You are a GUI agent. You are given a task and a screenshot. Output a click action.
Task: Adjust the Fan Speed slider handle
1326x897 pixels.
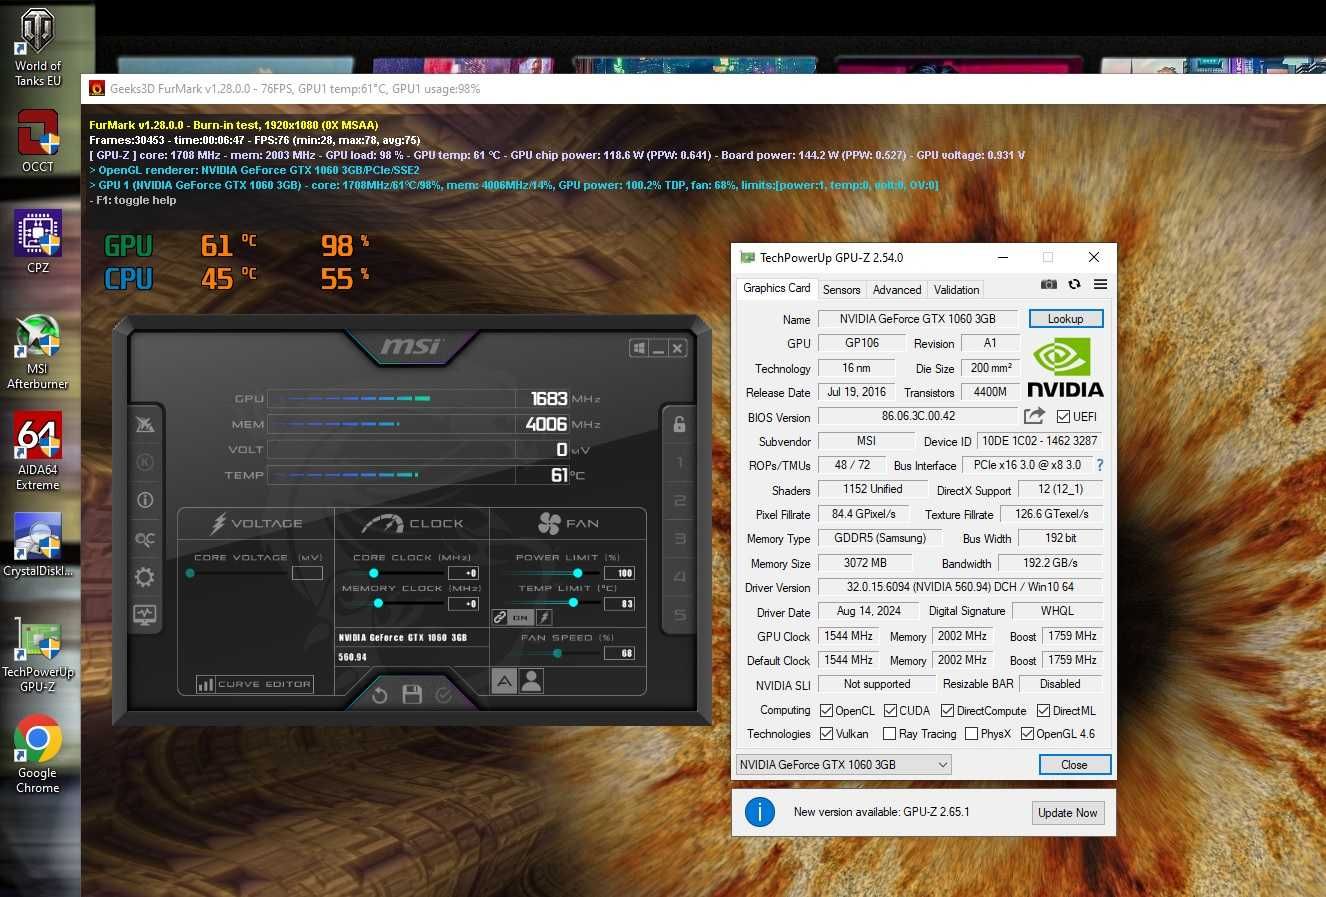click(x=557, y=653)
